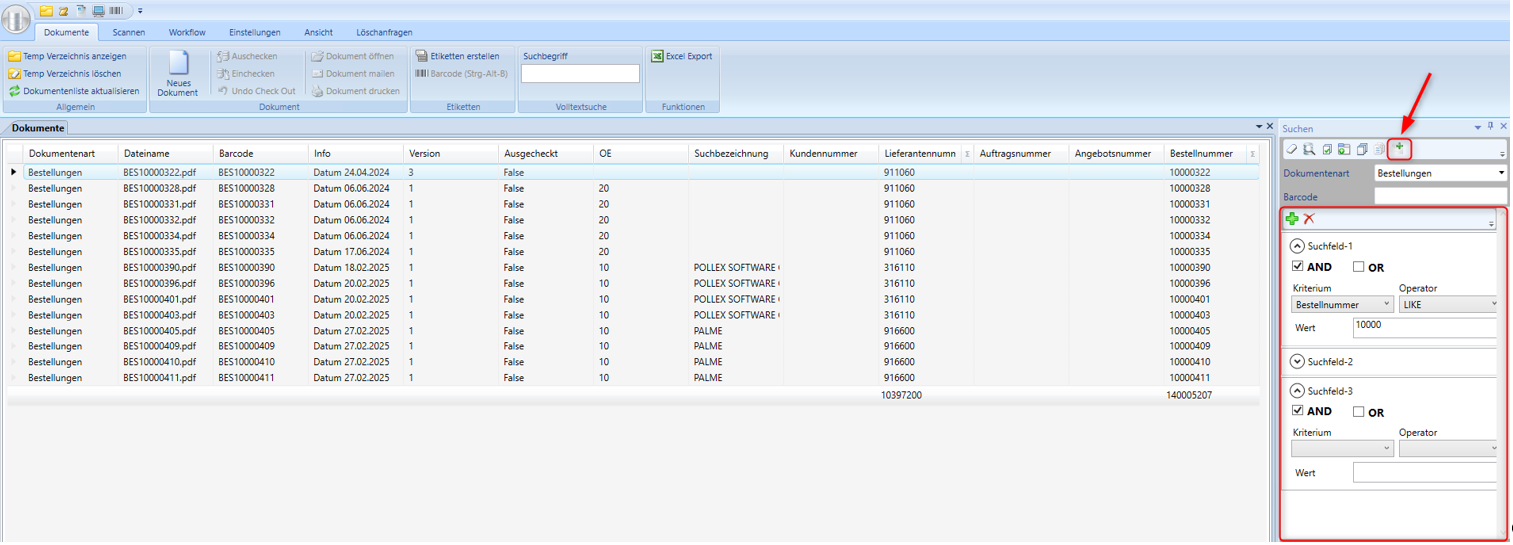Add search field with highlighted plus icon
The image size is (1513, 545).
[x=1400, y=148]
